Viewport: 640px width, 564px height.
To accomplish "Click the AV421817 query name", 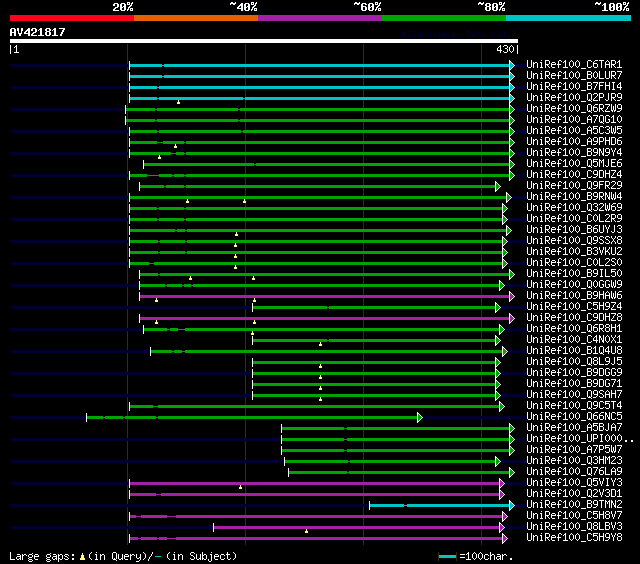I will click(38, 32).
